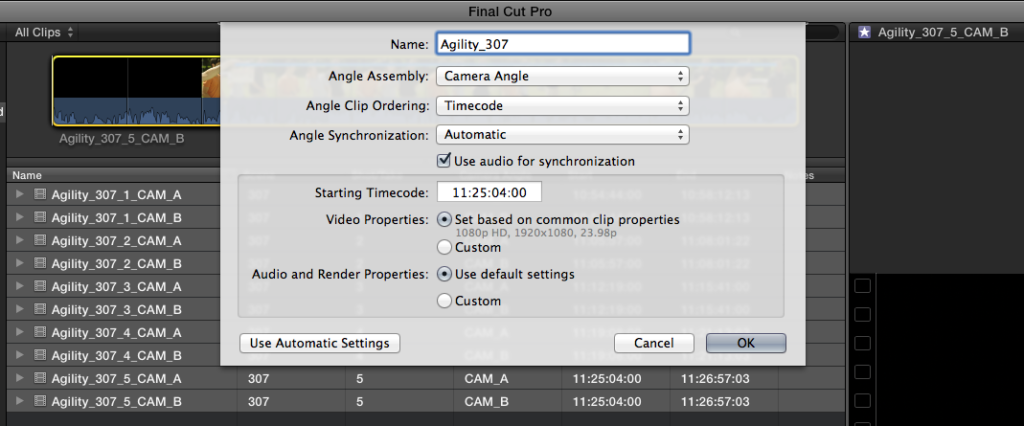Click the Starting Timecode field
The image size is (1024, 426).
click(488, 192)
